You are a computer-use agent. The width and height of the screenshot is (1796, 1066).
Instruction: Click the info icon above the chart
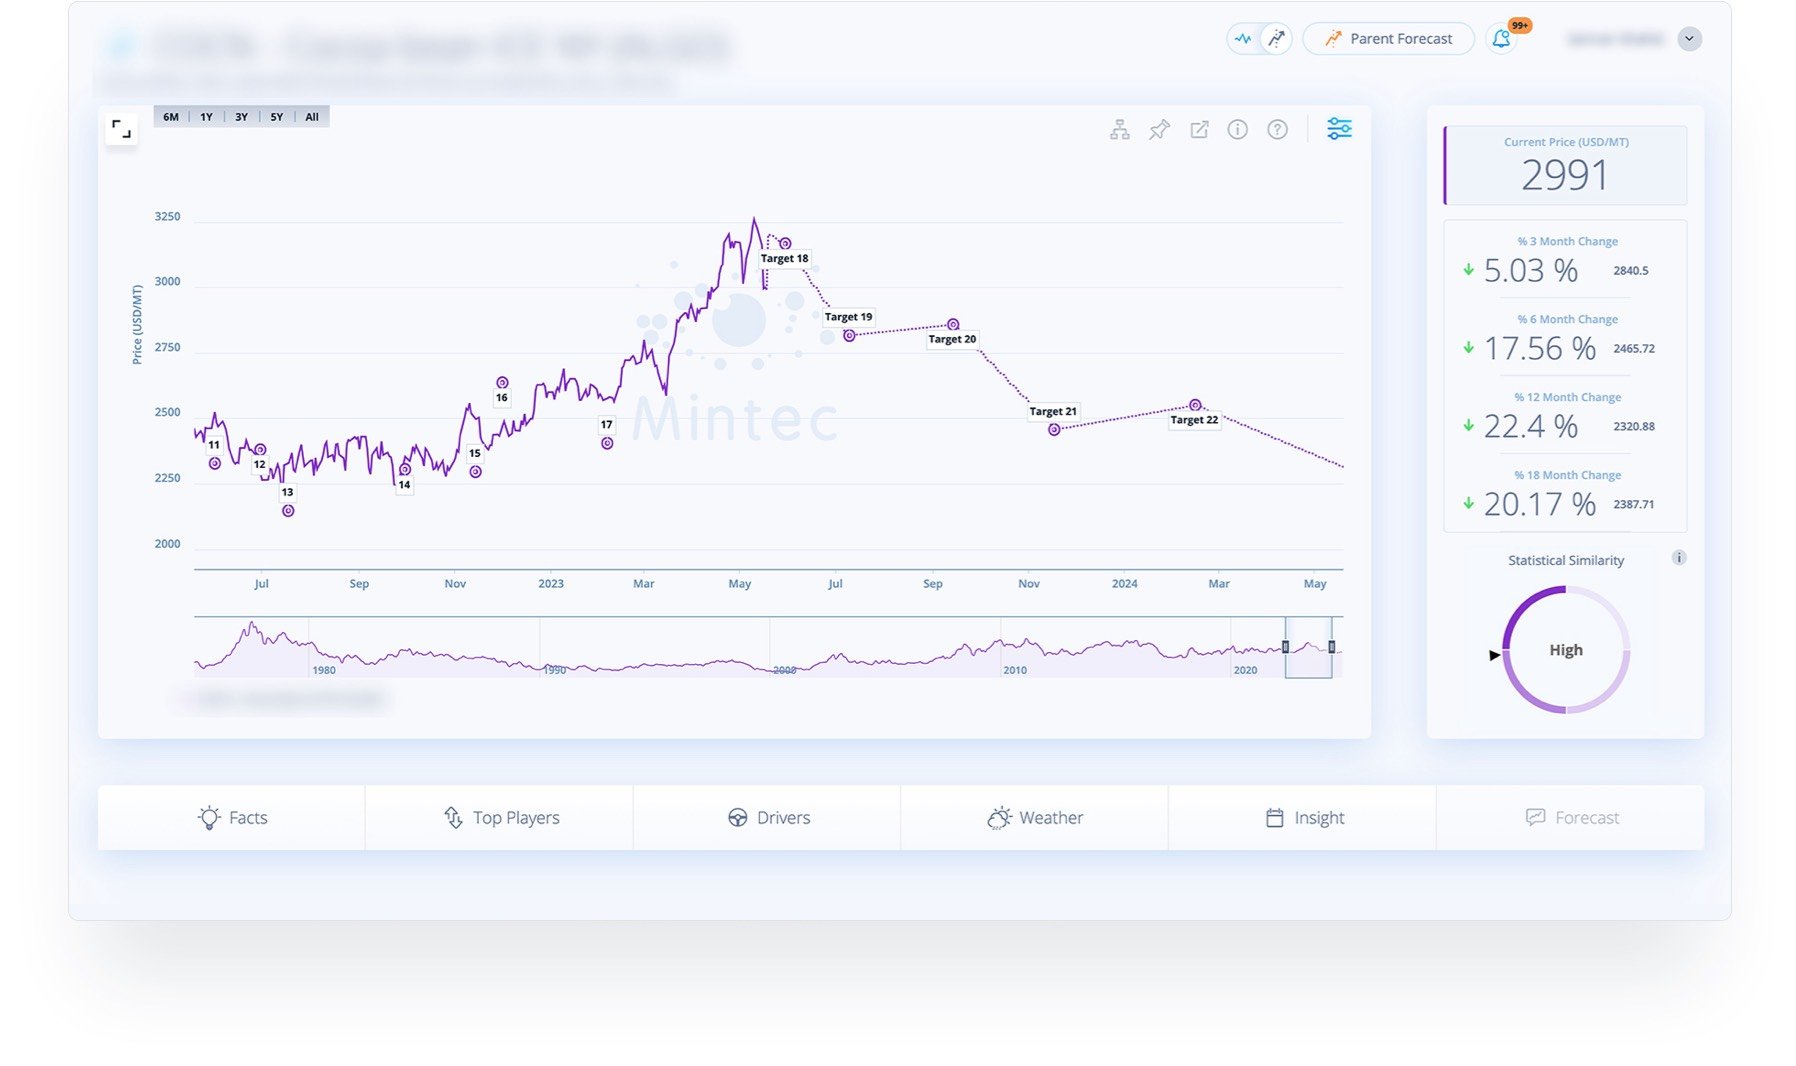(x=1237, y=129)
